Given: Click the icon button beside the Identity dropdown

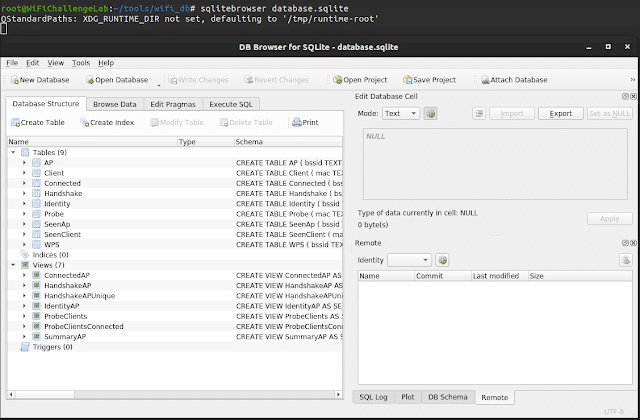Looking at the screenshot, I should click(442, 260).
